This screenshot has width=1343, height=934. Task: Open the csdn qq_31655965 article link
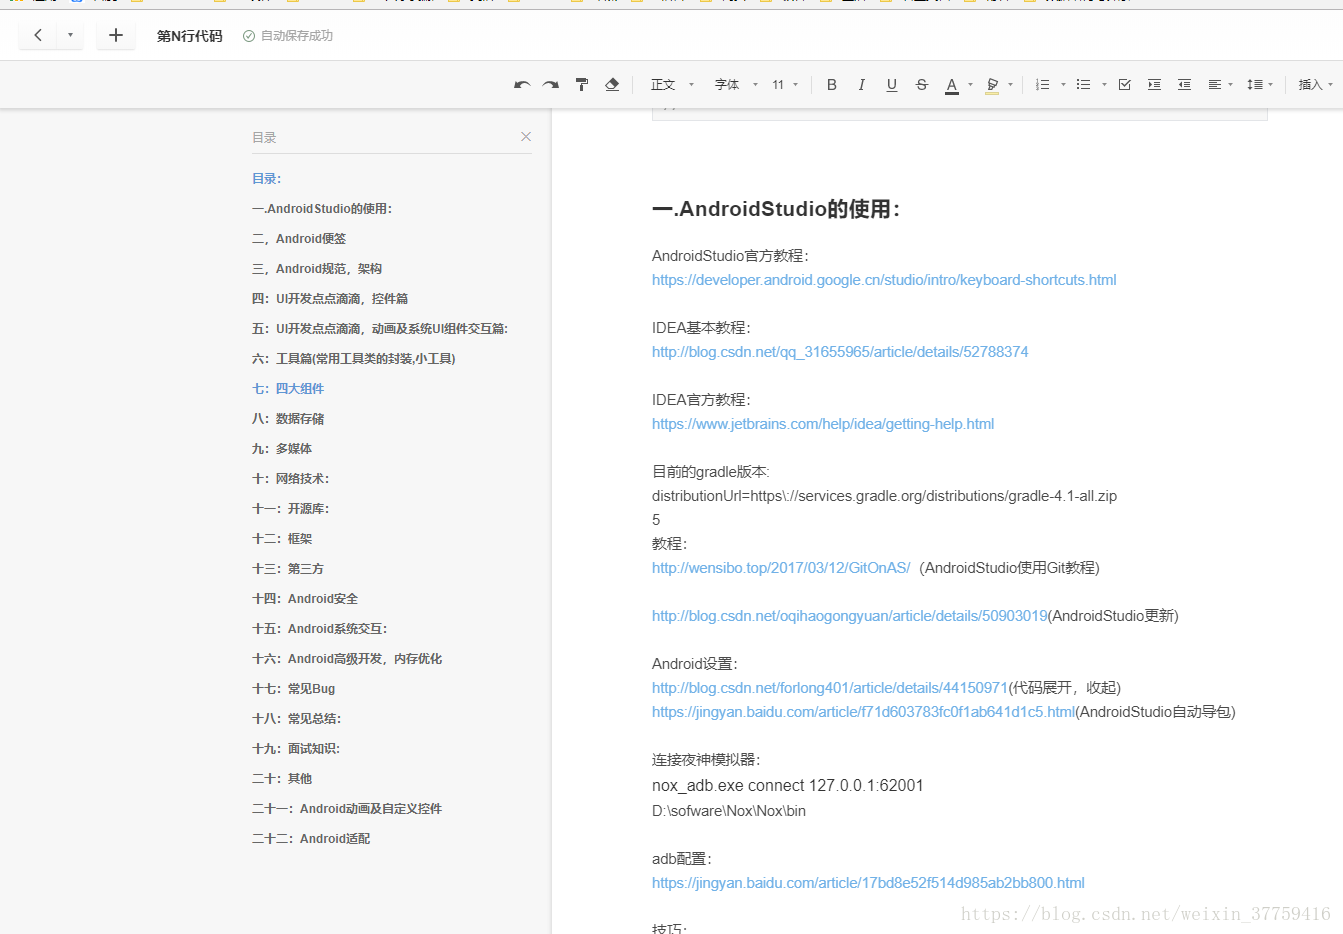[x=840, y=352]
